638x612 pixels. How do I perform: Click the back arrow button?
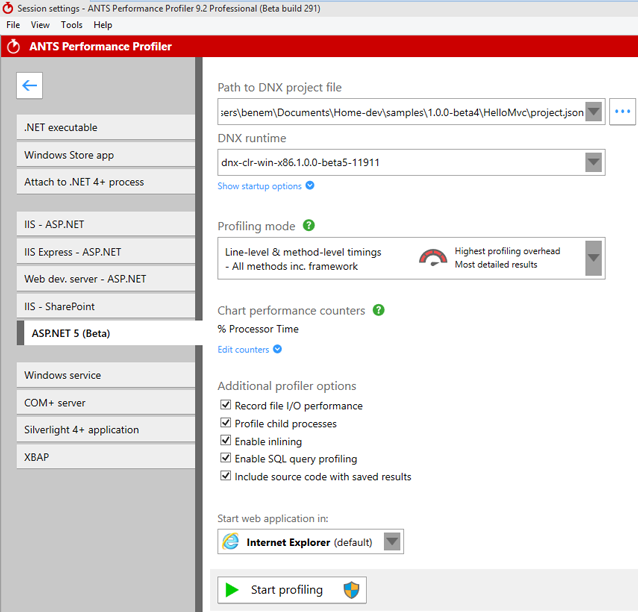[x=29, y=85]
